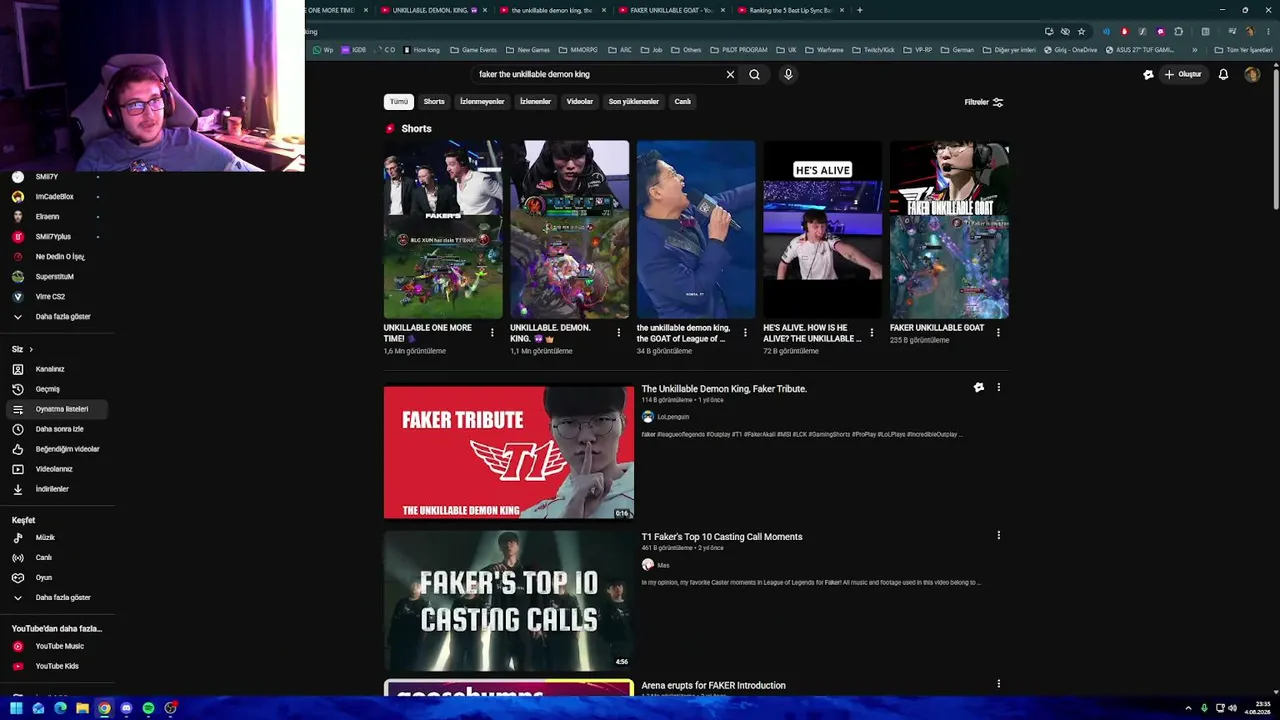Start voice search with the microphone icon
1280x720 pixels.
[x=788, y=74]
